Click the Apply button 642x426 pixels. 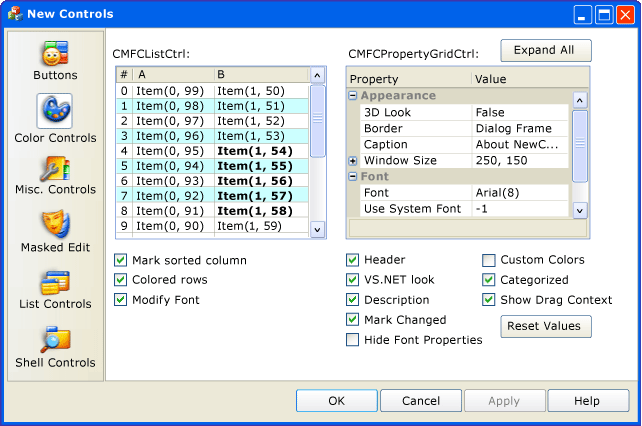tap(504, 401)
